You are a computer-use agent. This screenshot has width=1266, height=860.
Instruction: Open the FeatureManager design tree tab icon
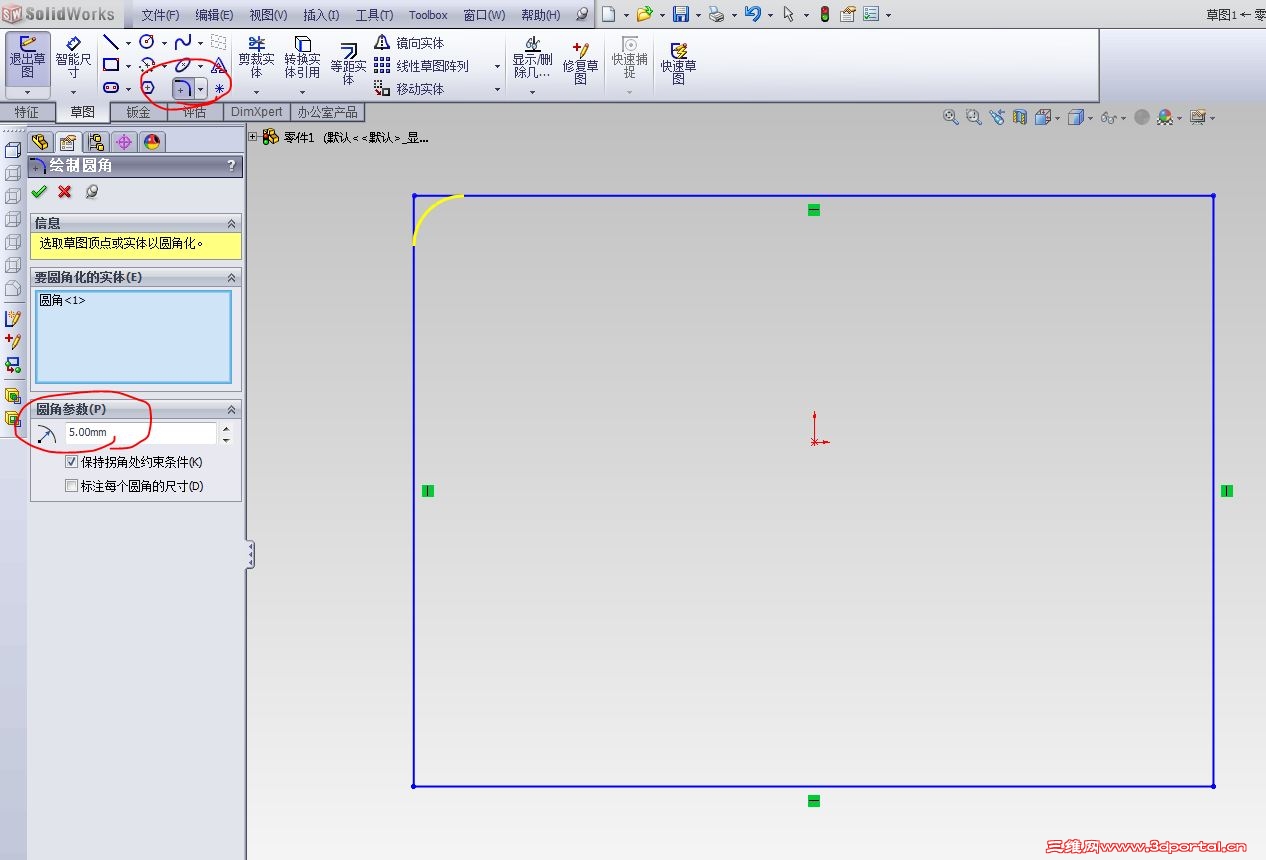[40, 141]
